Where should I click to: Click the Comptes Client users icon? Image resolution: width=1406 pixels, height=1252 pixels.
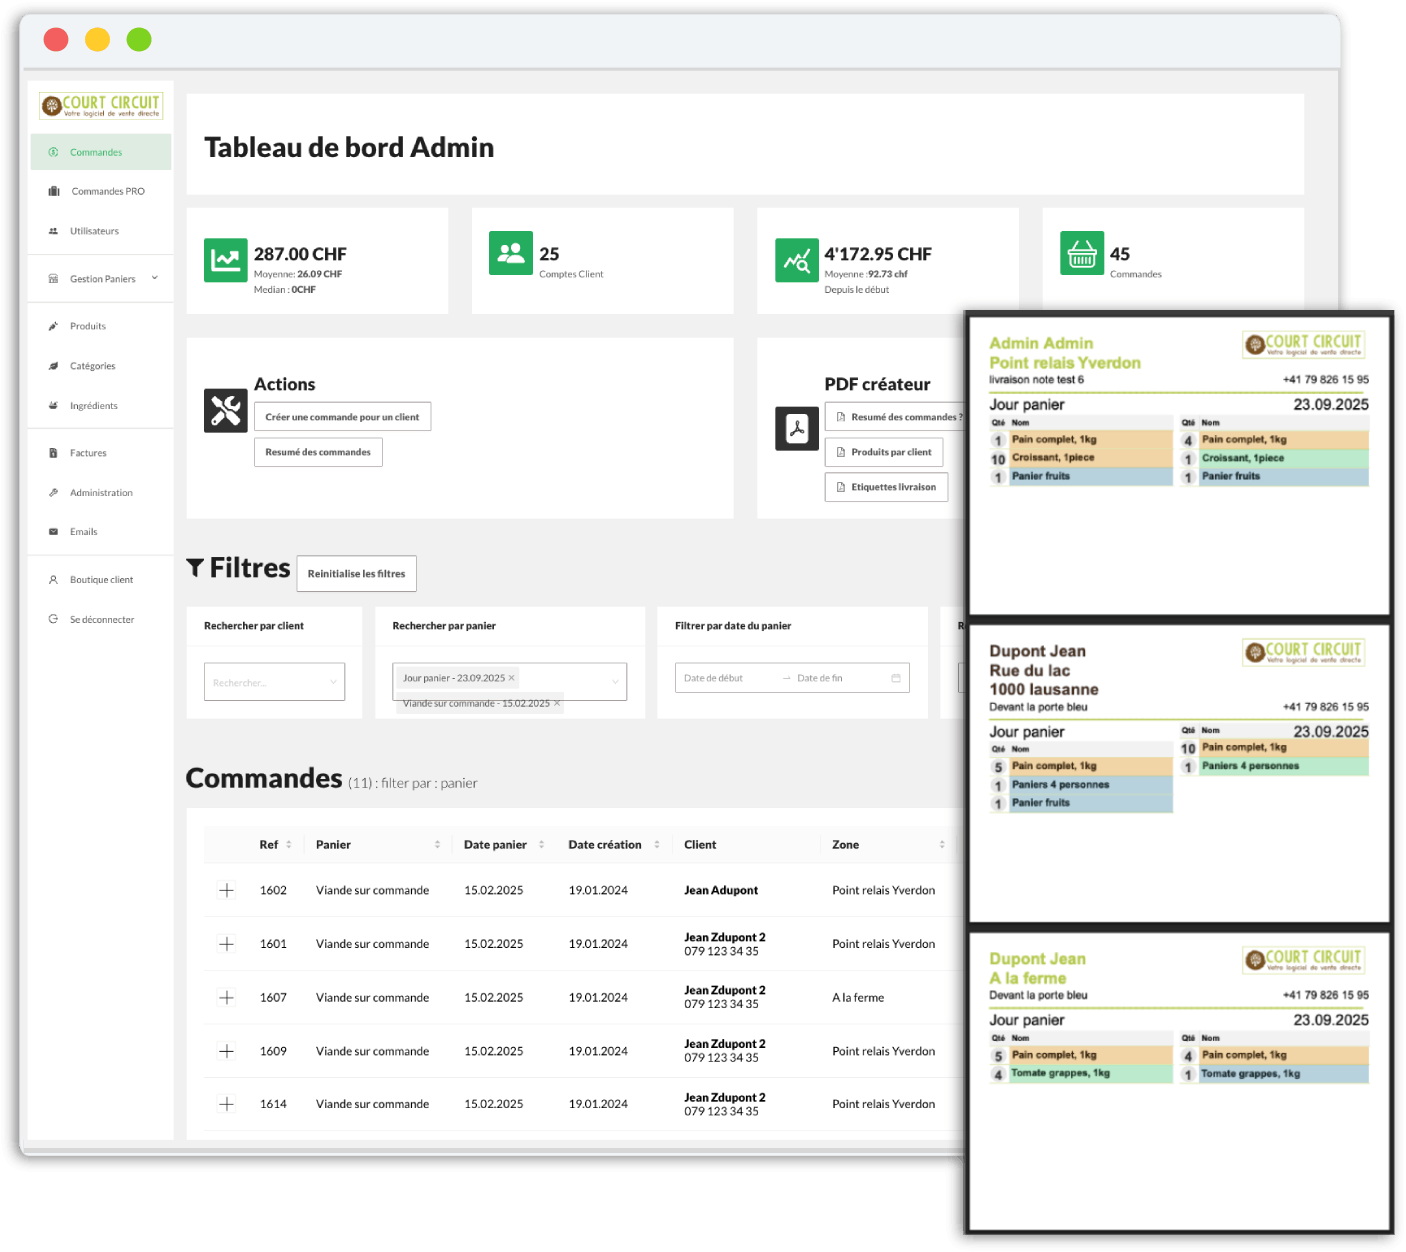510,253
